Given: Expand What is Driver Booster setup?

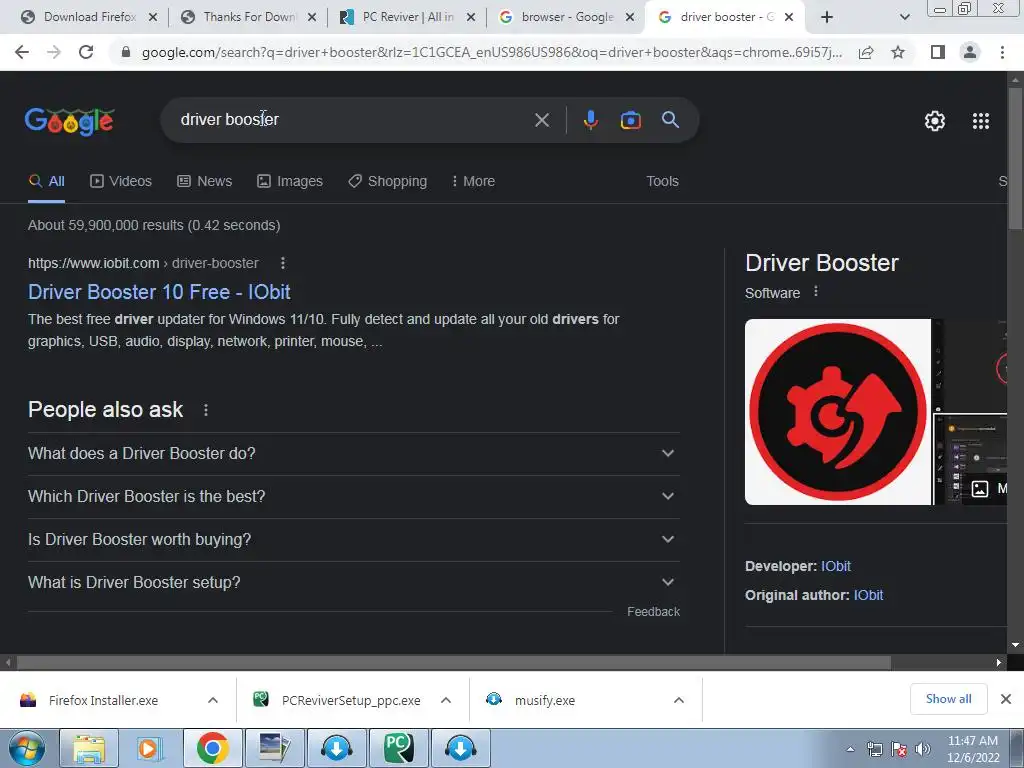Looking at the screenshot, I should (x=354, y=583).
